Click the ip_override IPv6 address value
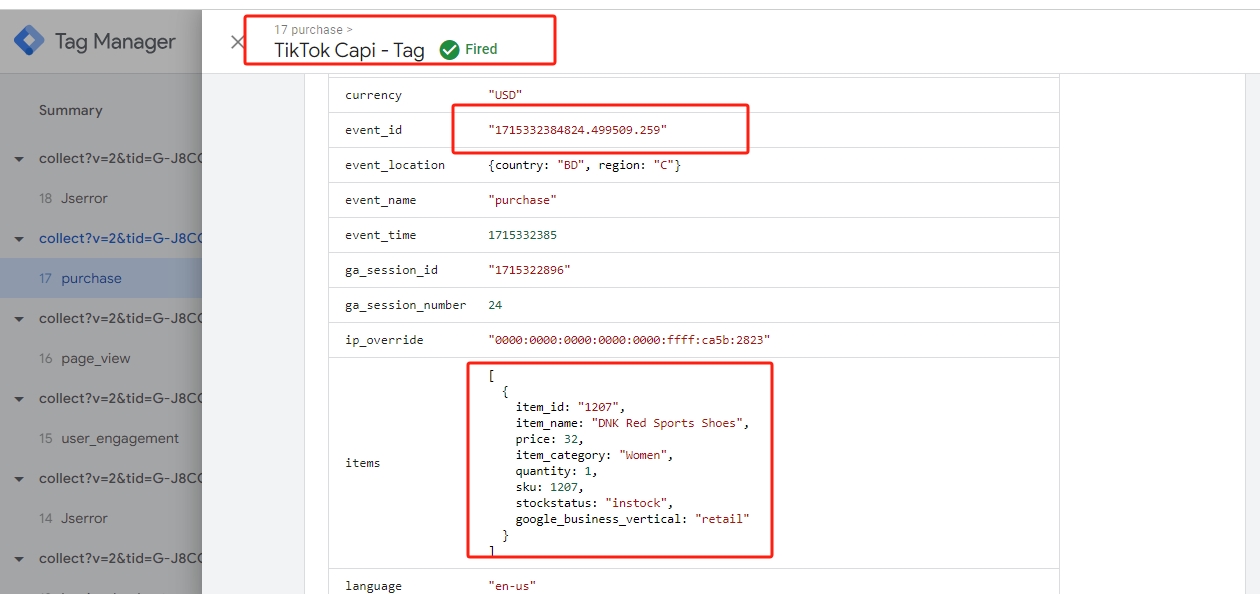The width and height of the screenshot is (1260, 594). 629,340
